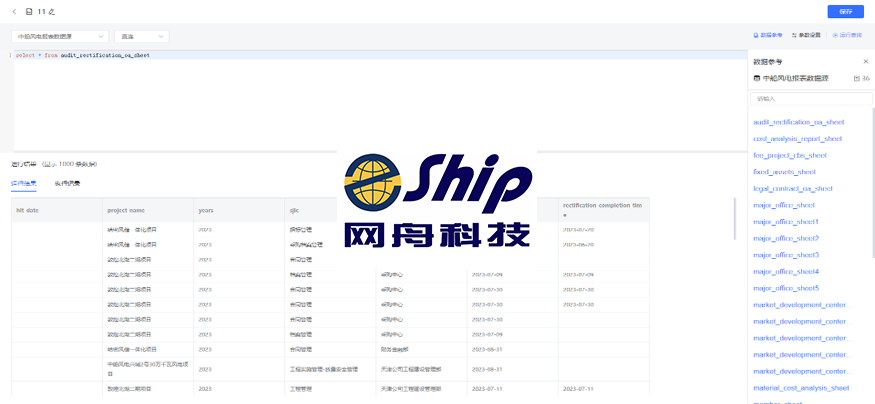Screen dimensions: 875x404
Task: Click the document icon before title 11
Action: point(29,11)
